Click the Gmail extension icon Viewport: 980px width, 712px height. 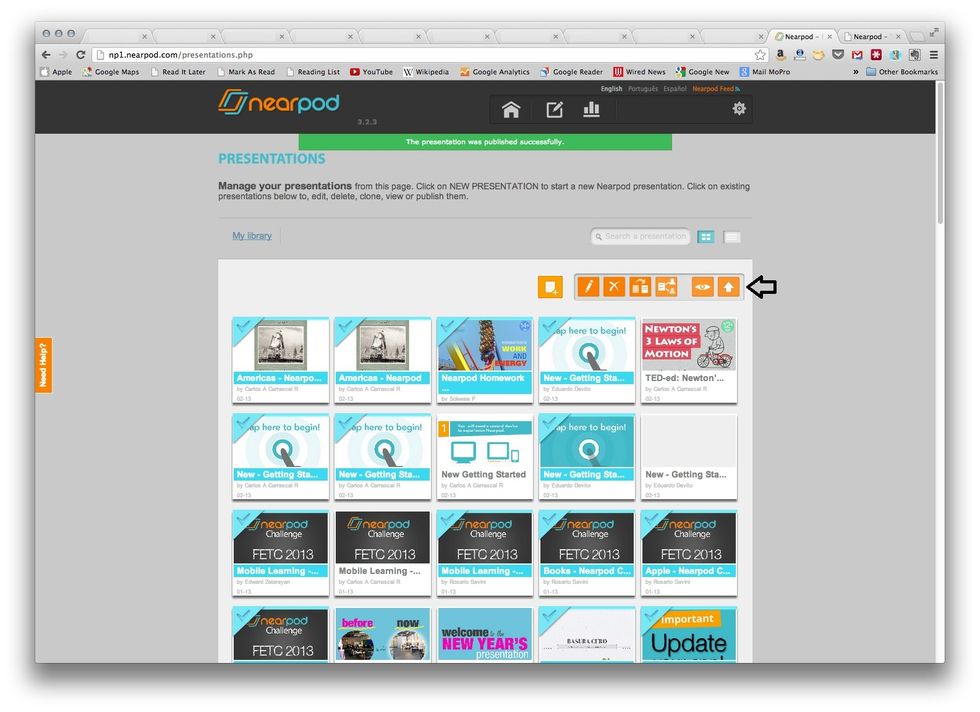coord(858,55)
